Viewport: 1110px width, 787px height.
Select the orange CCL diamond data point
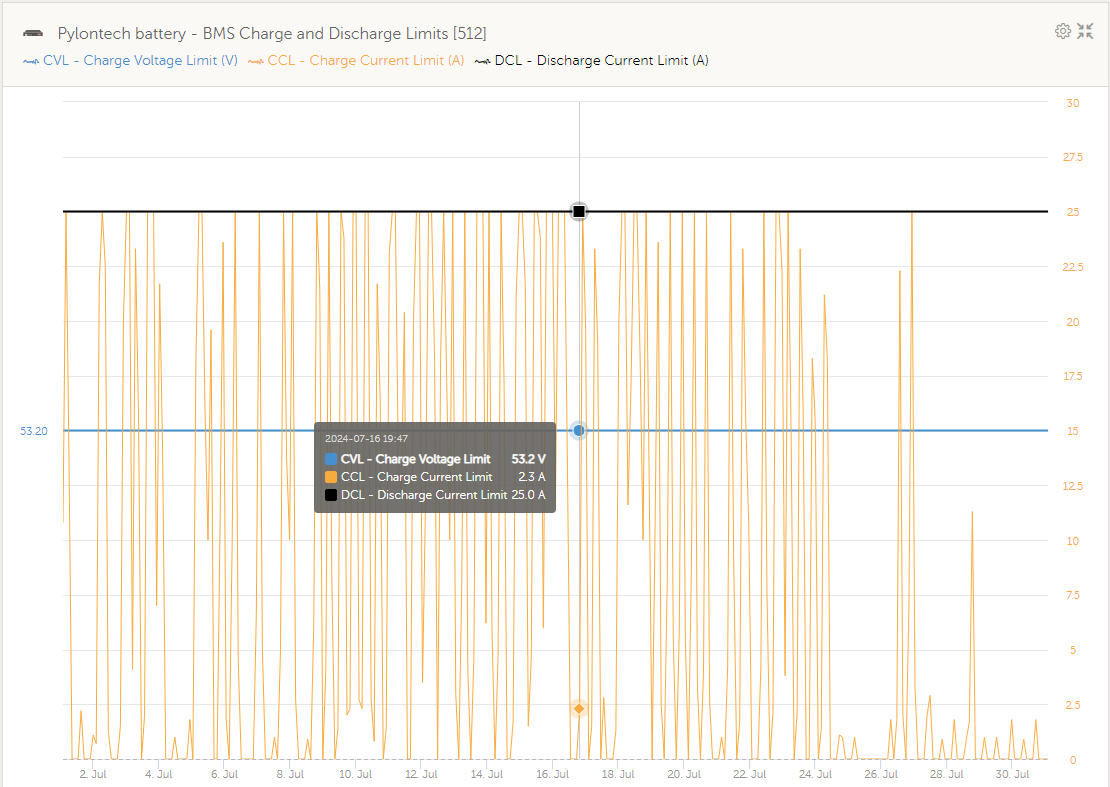(x=579, y=708)
